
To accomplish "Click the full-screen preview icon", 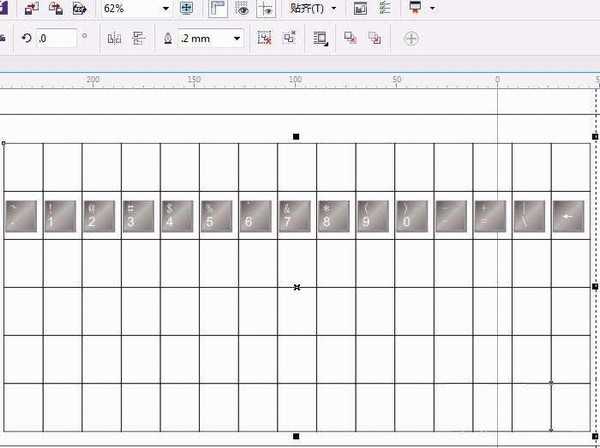I will coord(186,8).
